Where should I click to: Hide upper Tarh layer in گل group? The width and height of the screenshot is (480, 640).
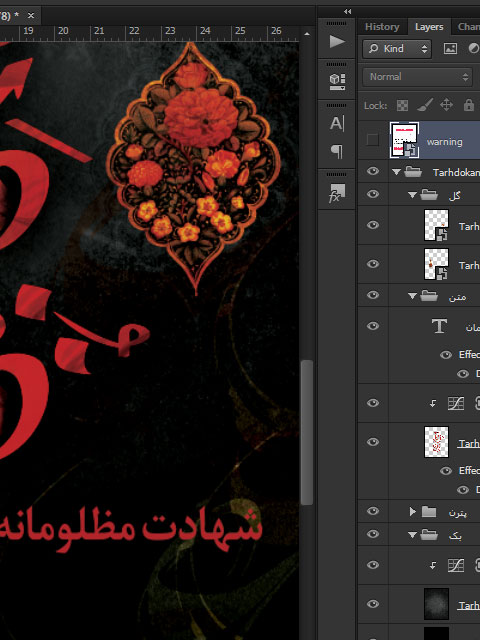(373, 225)
